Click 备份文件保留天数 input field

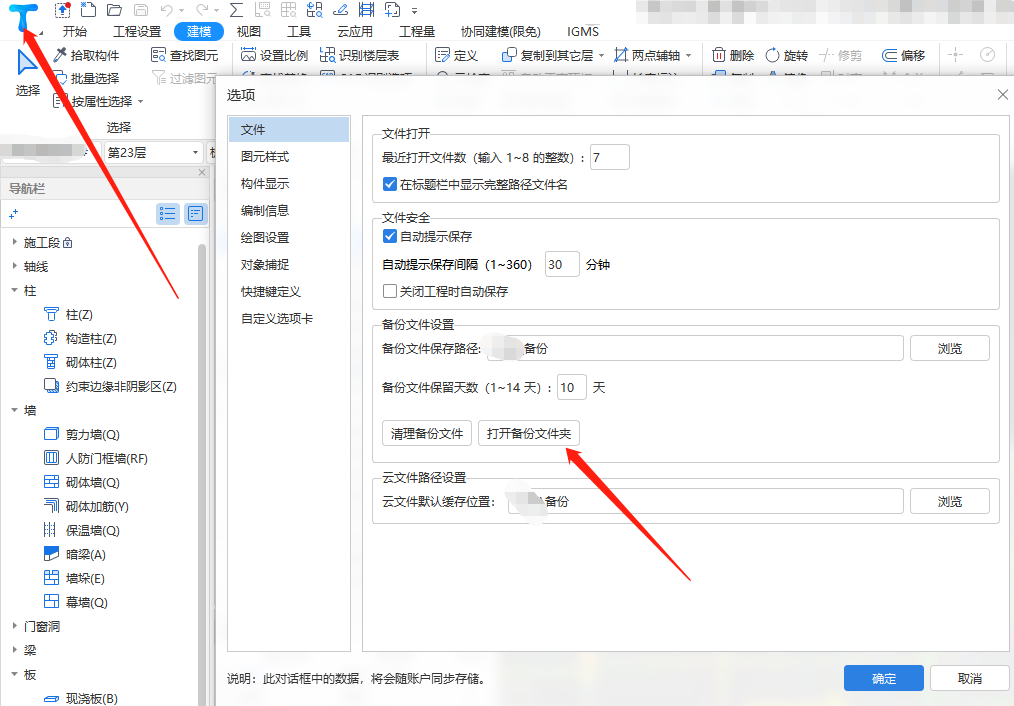point(572,387)
